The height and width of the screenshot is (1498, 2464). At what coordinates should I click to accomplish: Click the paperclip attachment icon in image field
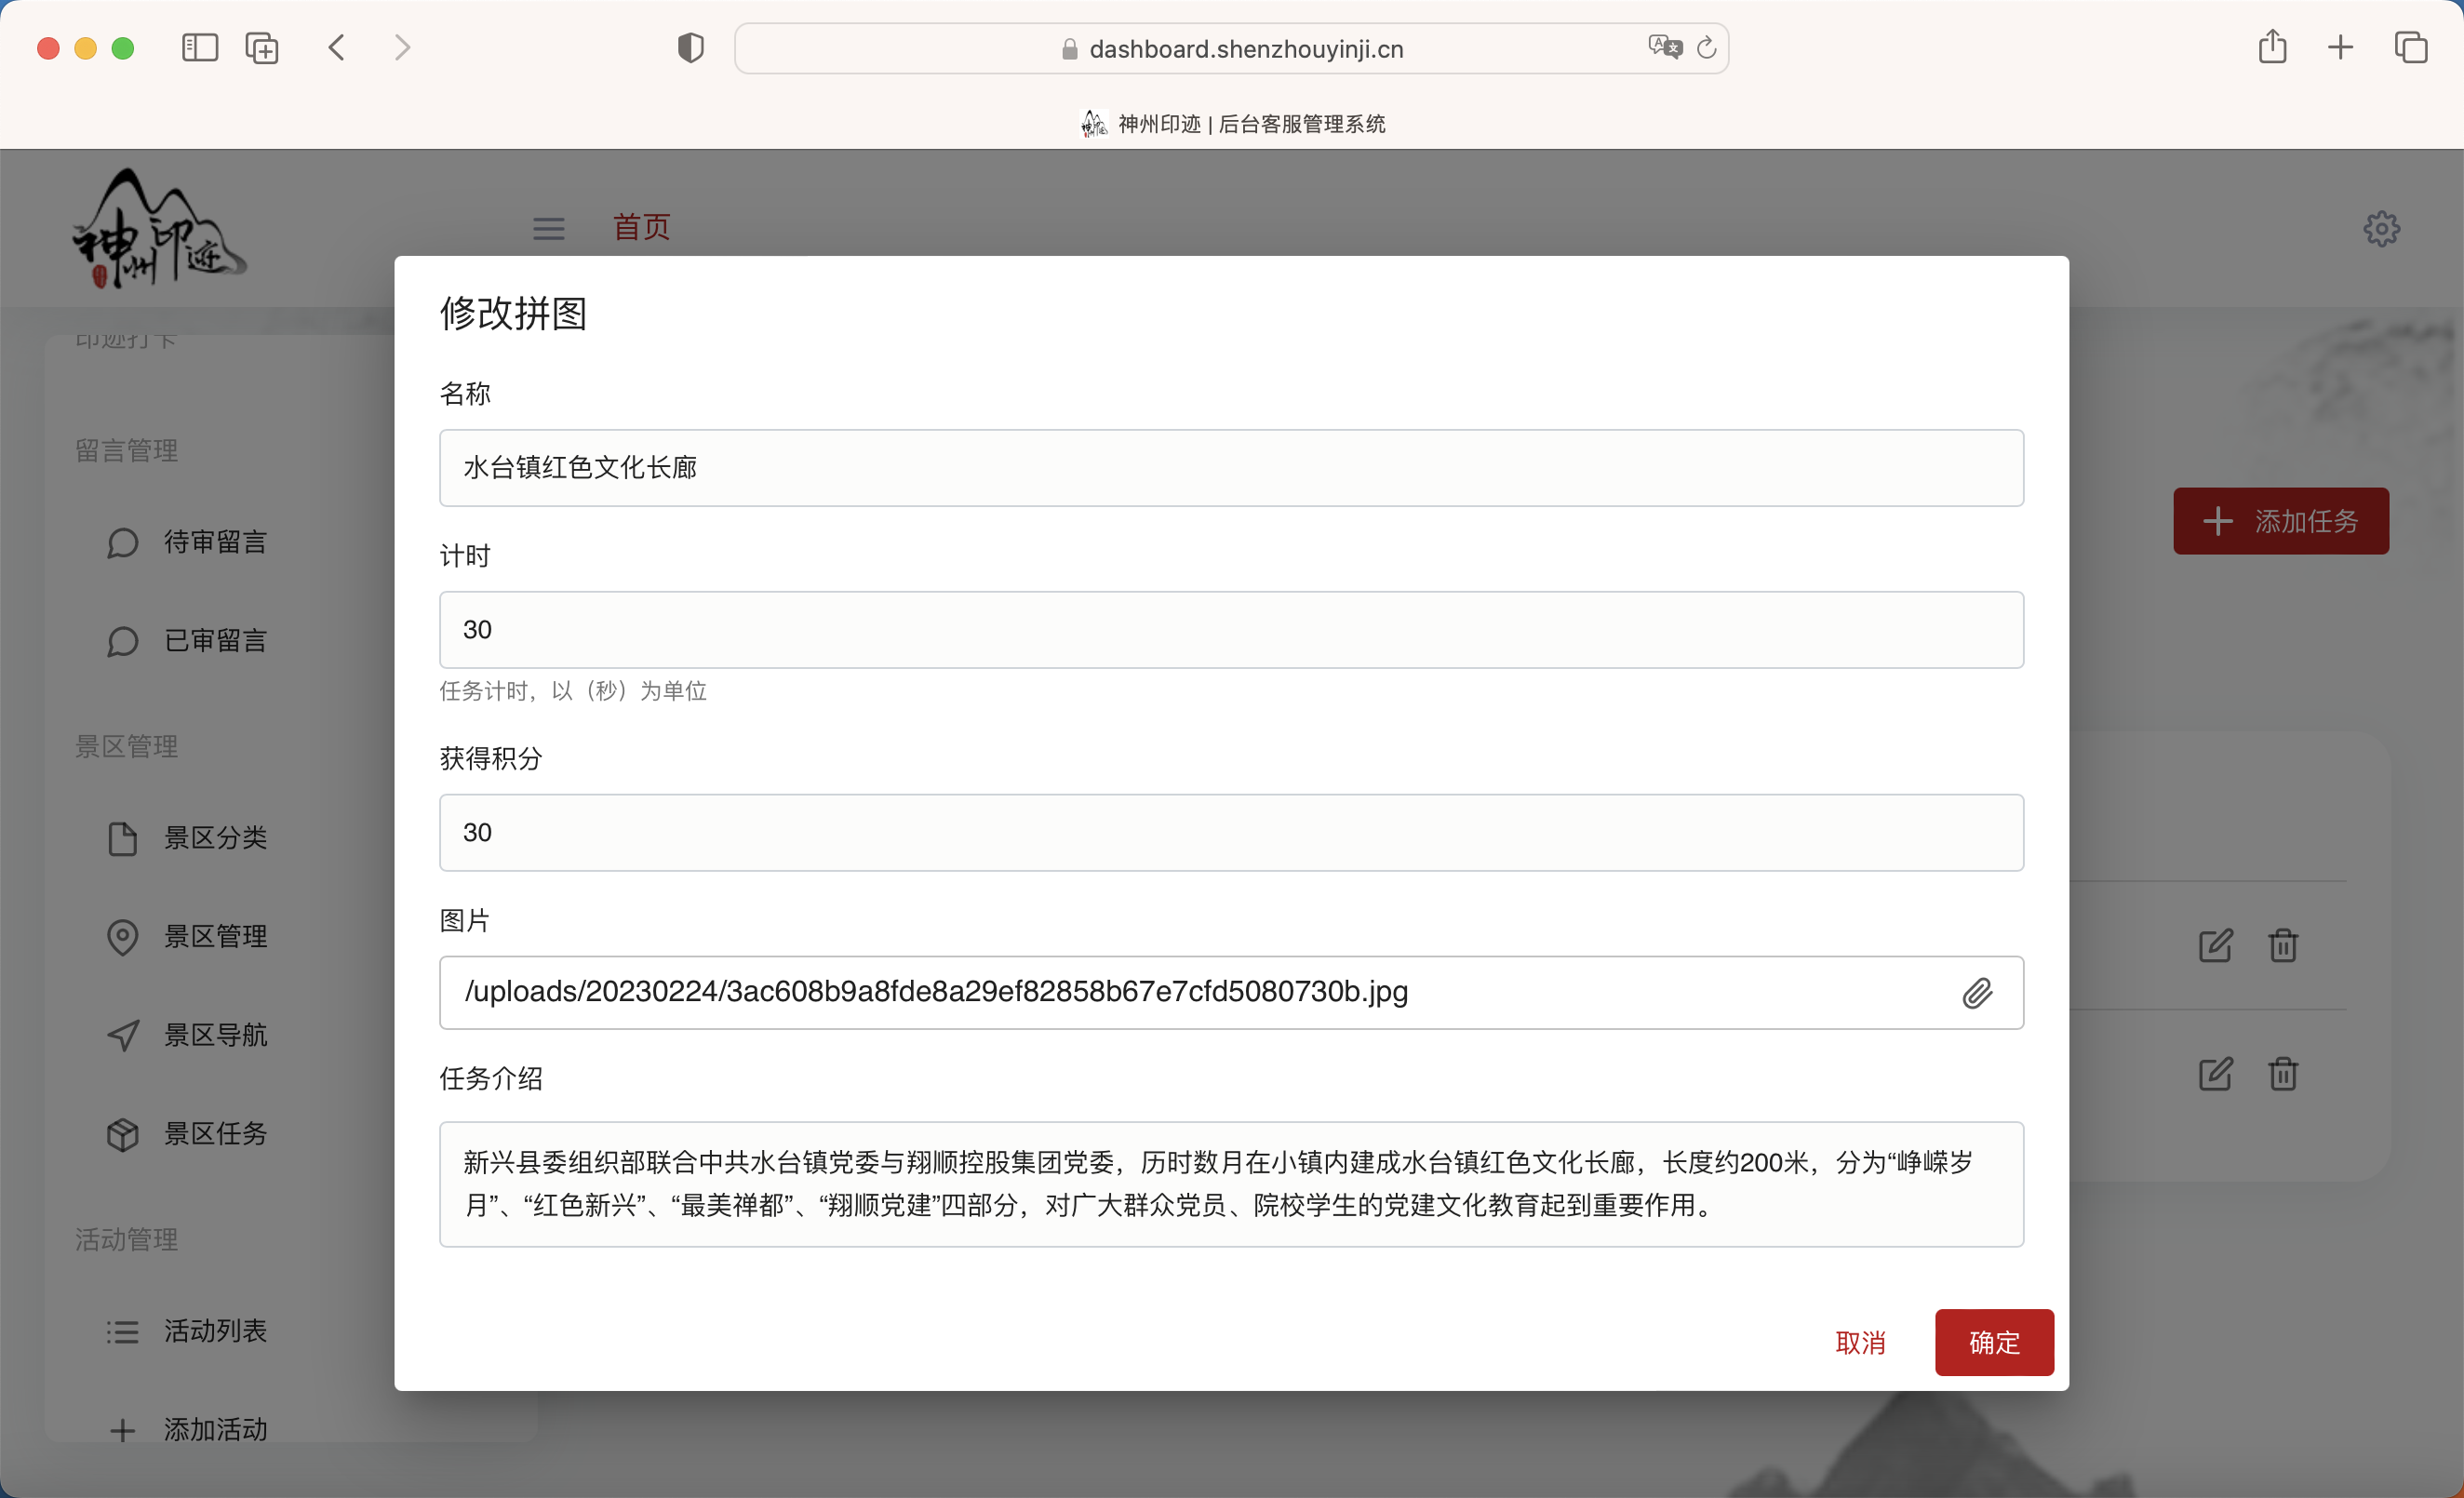coord(1976,993)
